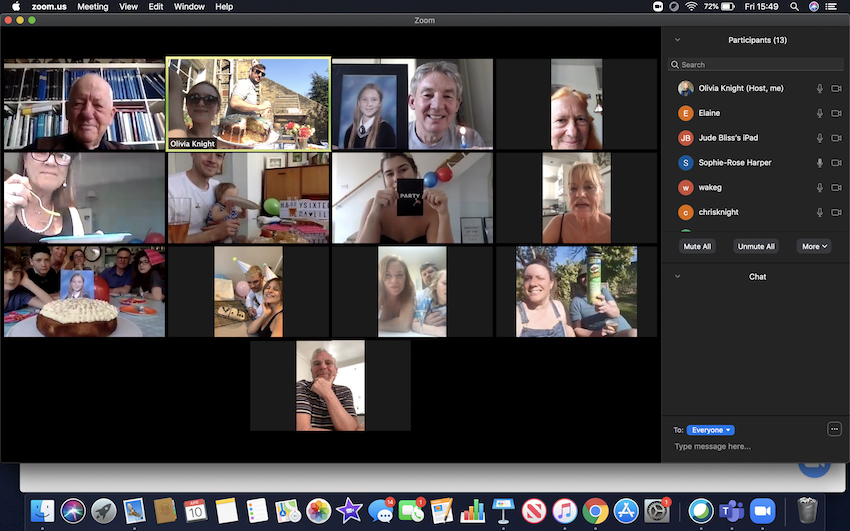The height and width of the screenshot is (531, 850).
Task: Select chrisknight's orange C avatar
Action: (x=686, y=212)
